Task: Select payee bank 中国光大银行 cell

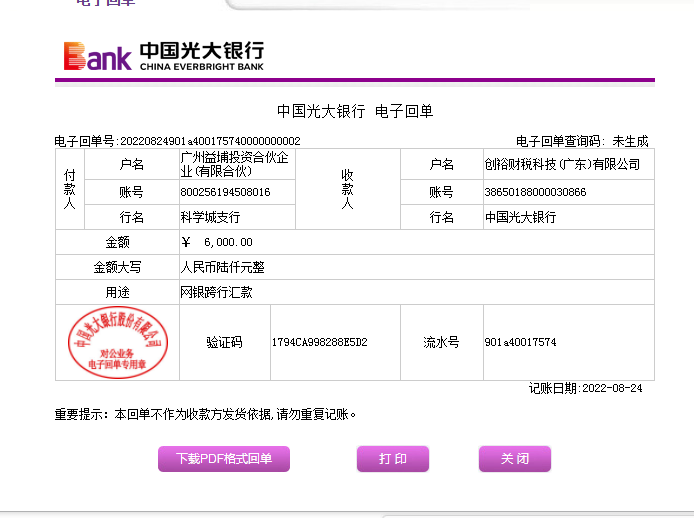Action: [569, 217]
